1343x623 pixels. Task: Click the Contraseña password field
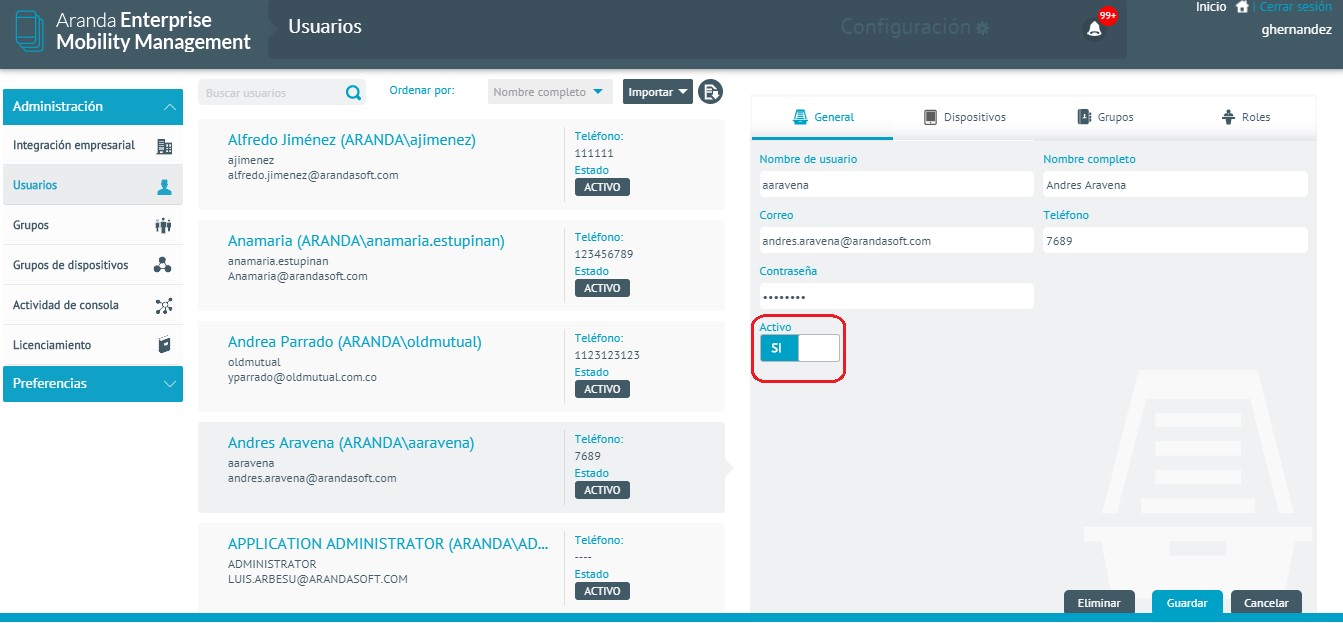coord(896,297)
